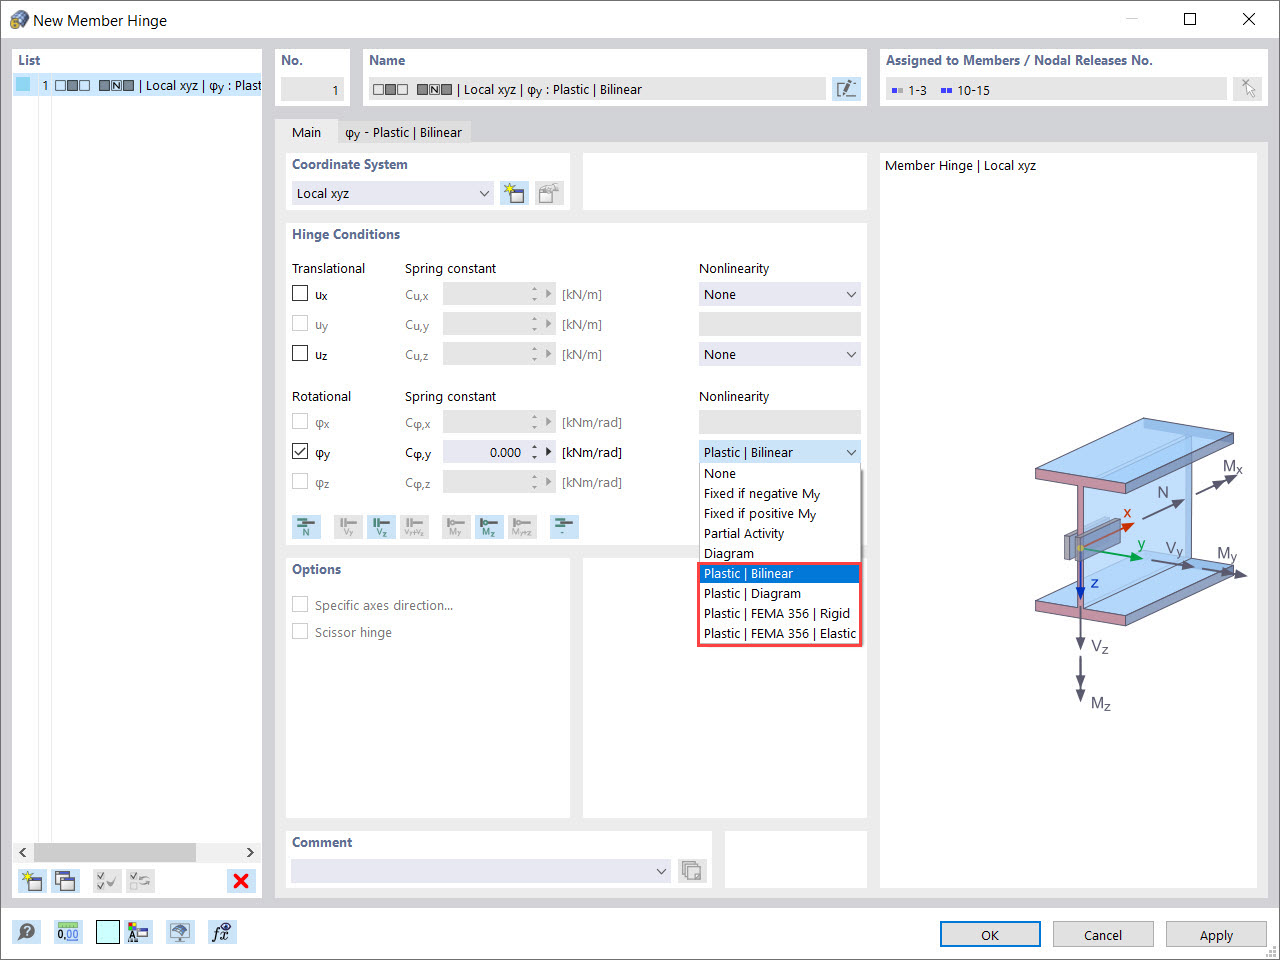Increase Cφ,y spring constant with the stepper
Image resolution: width=1280 pixels, height=960 pixels.
[x=536, y=447]
